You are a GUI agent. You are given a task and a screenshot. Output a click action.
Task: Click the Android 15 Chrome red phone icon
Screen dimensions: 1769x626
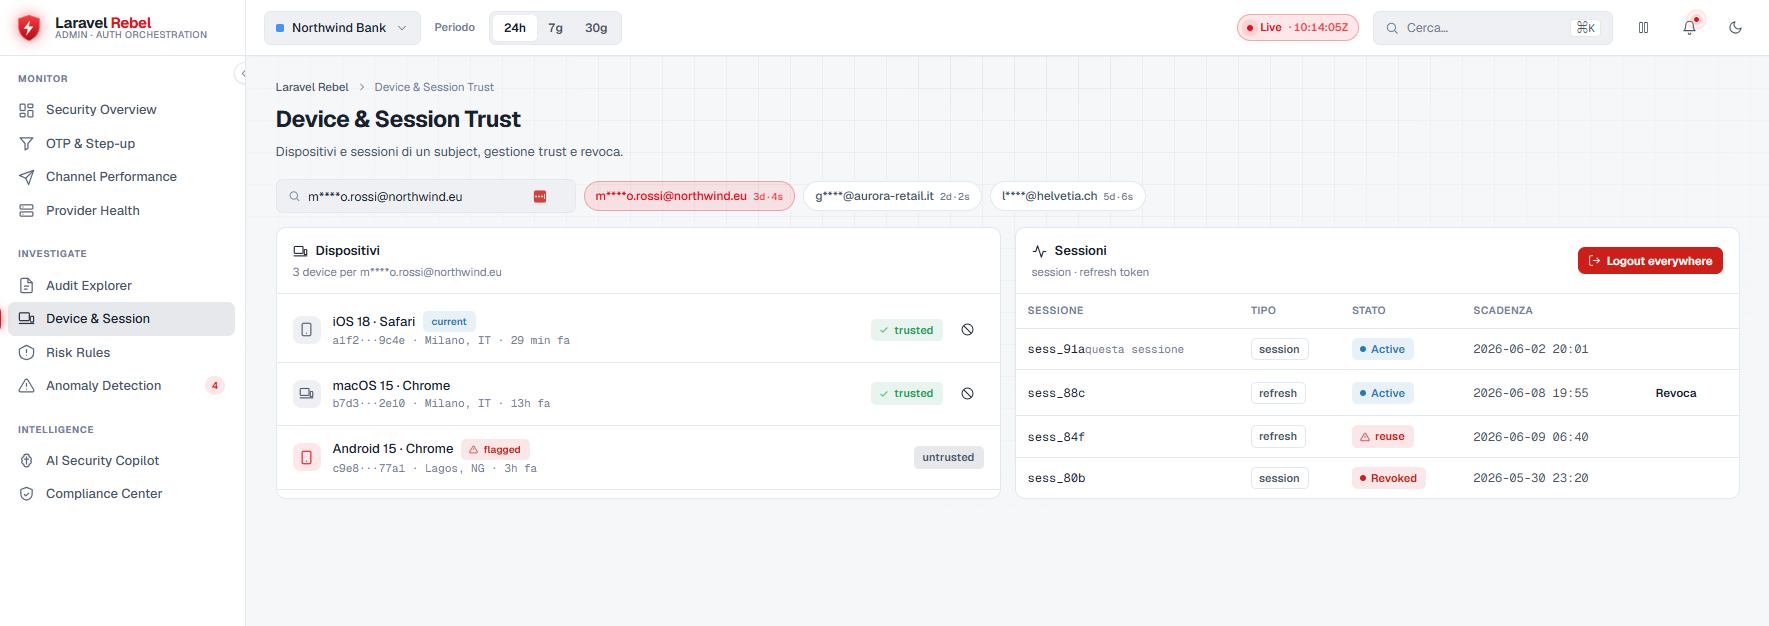307,458
